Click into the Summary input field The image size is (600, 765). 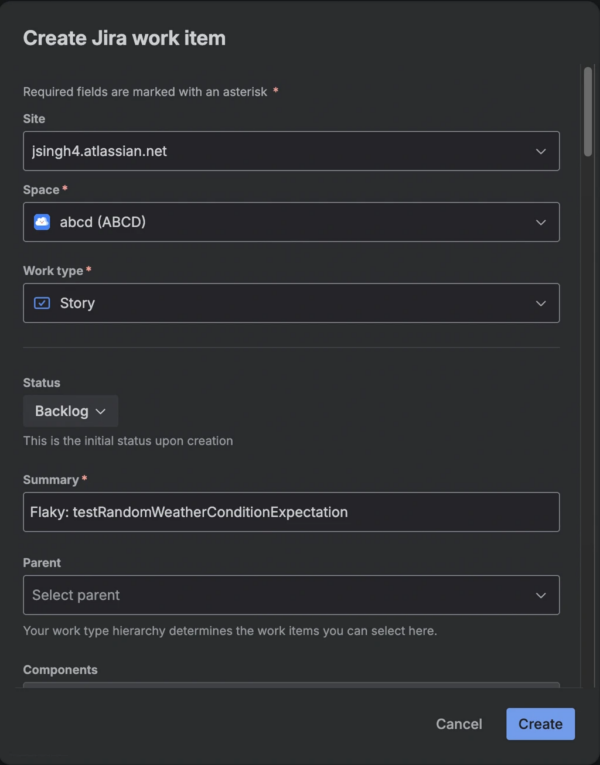[291, 512]
